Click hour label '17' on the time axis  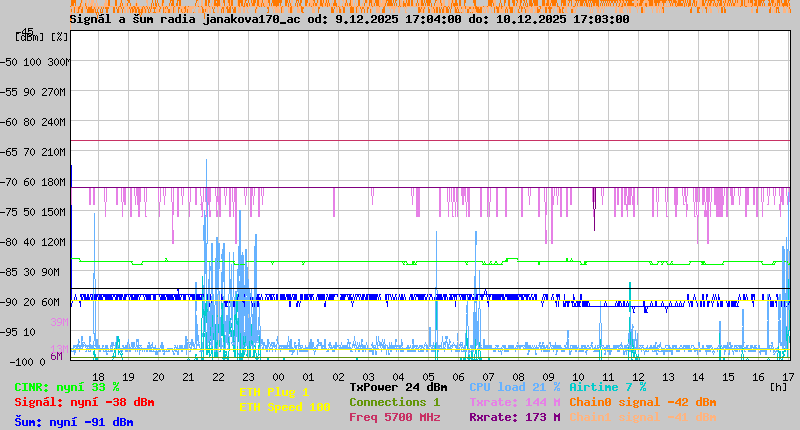788,377
